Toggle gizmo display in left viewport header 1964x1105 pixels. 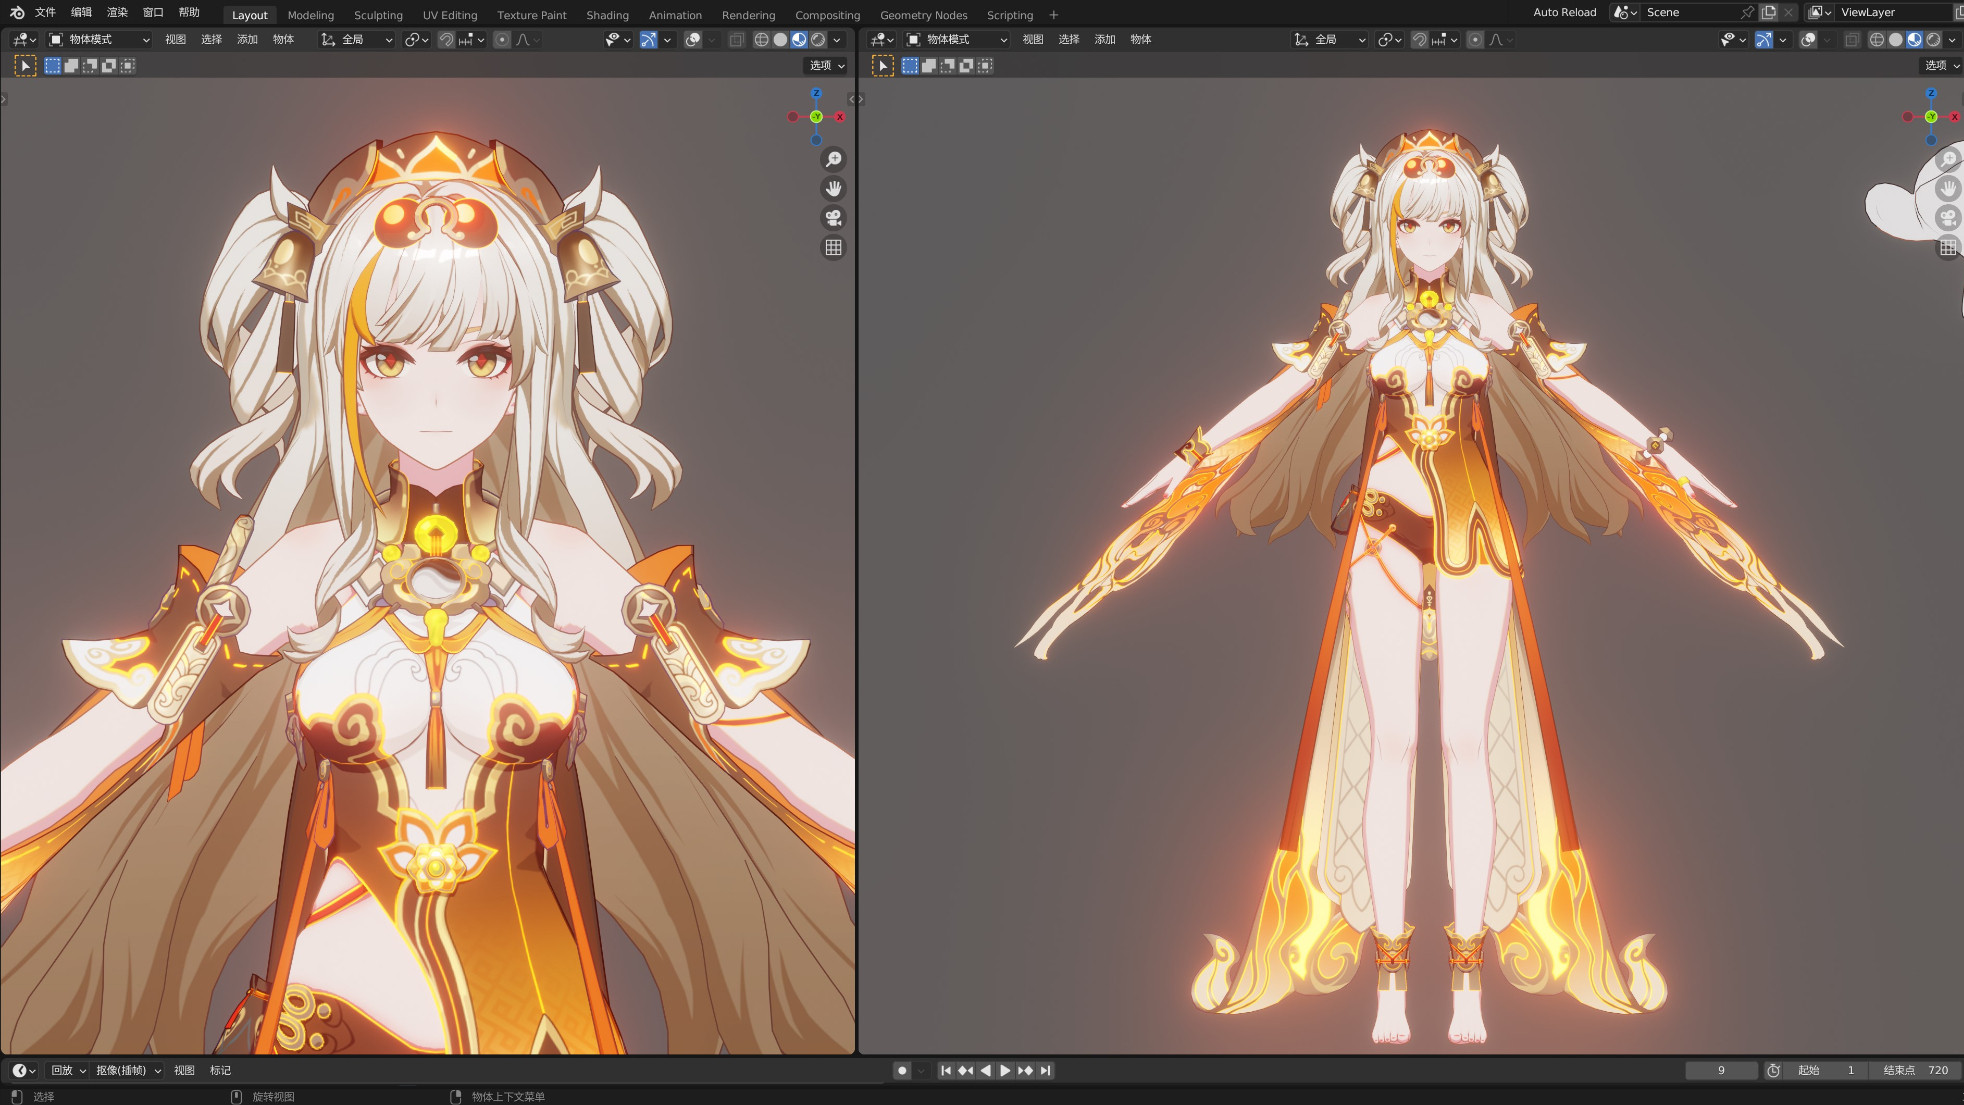coord(648,40)
